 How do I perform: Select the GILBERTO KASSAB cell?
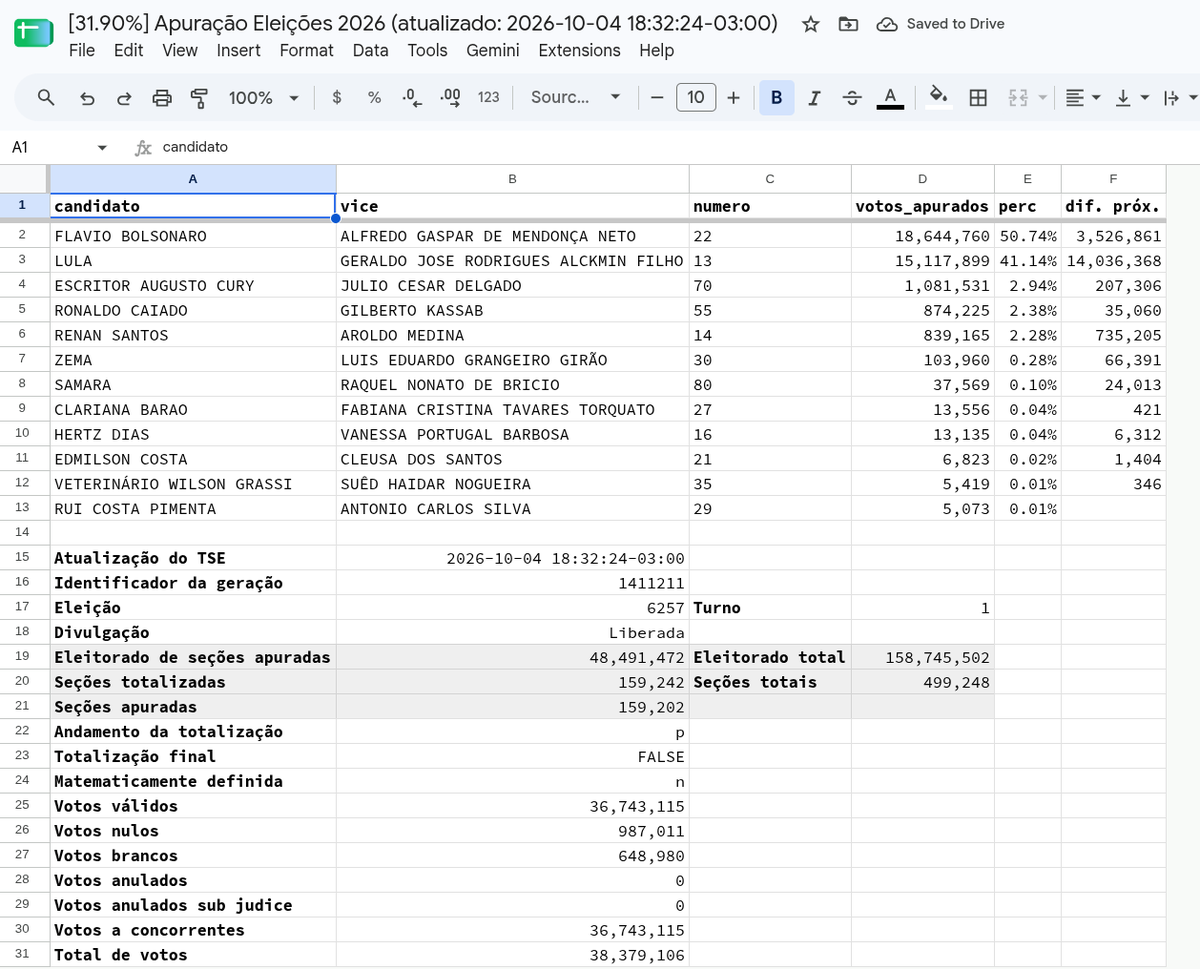click(x=512, y=310)
